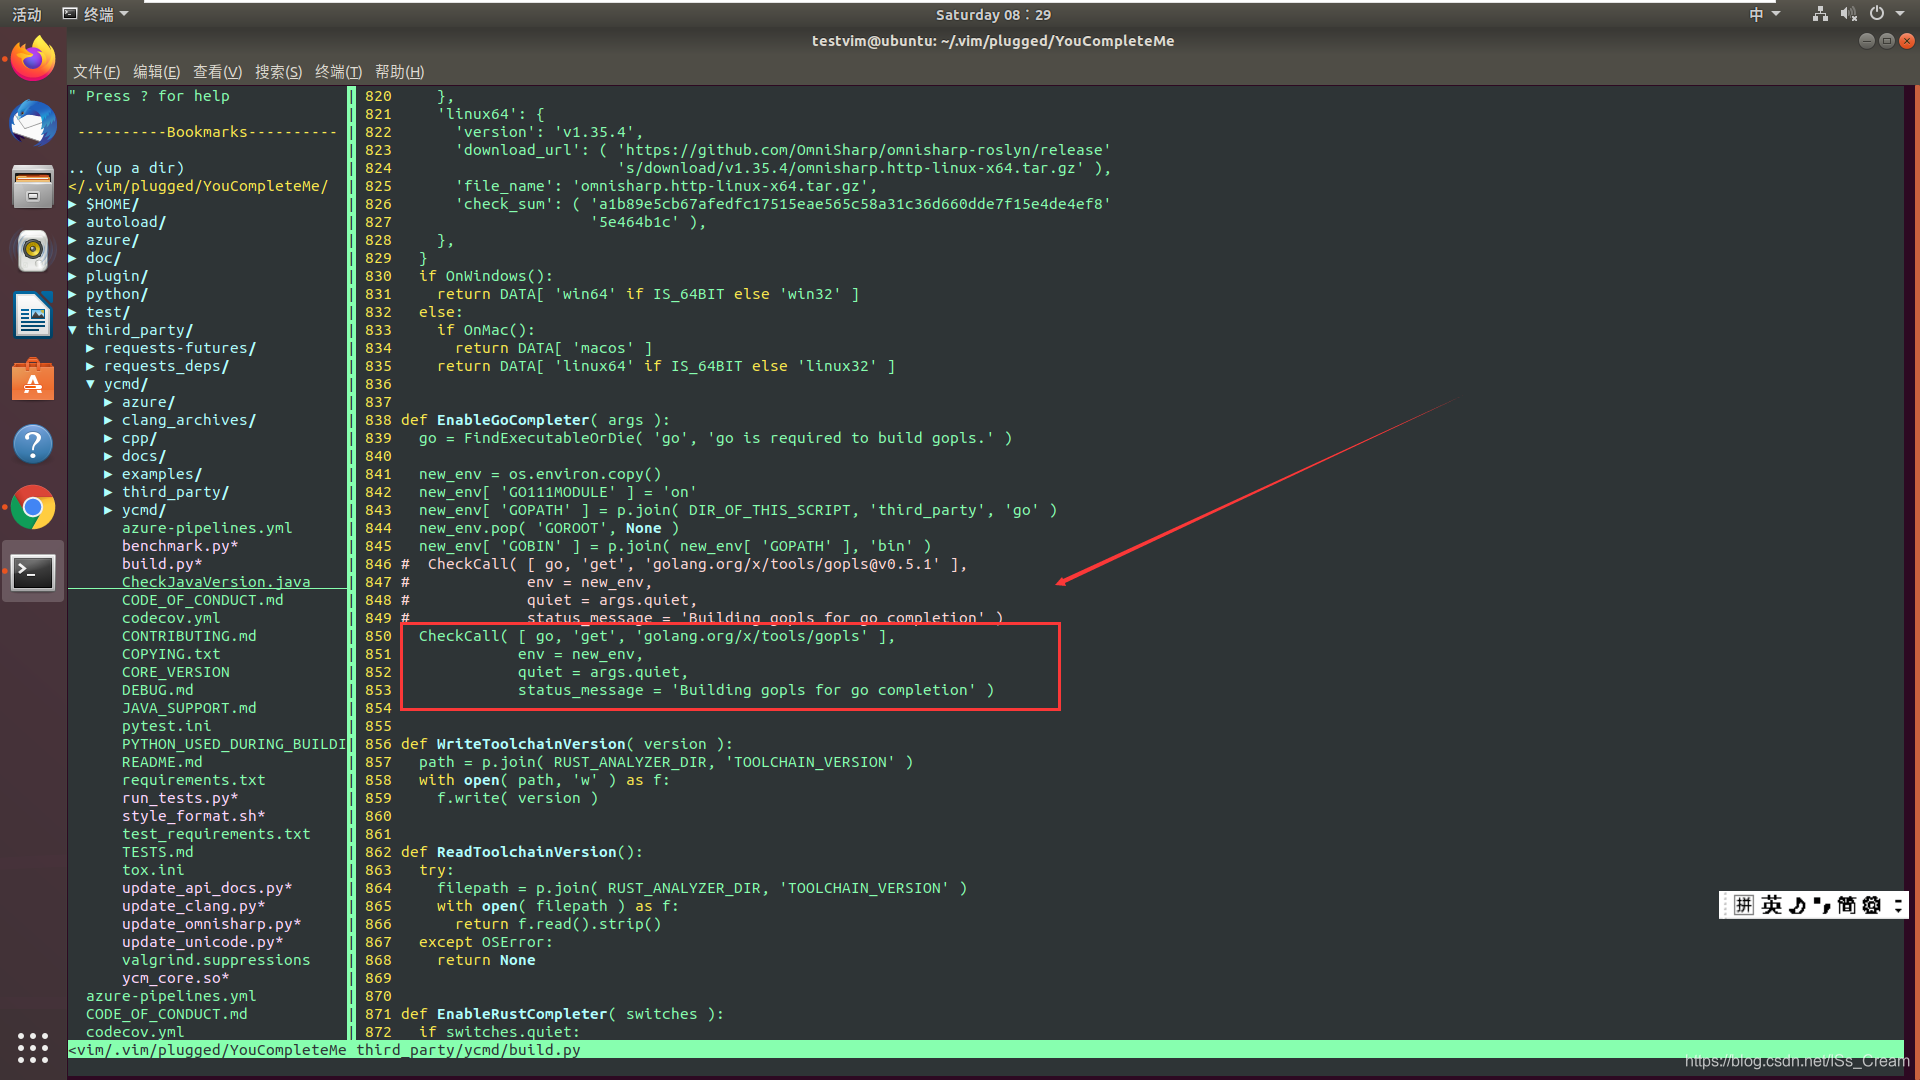Open Rhythmbox music player icon
1920x1080 pixels.
pyautogui.click(x=33, y=251)
